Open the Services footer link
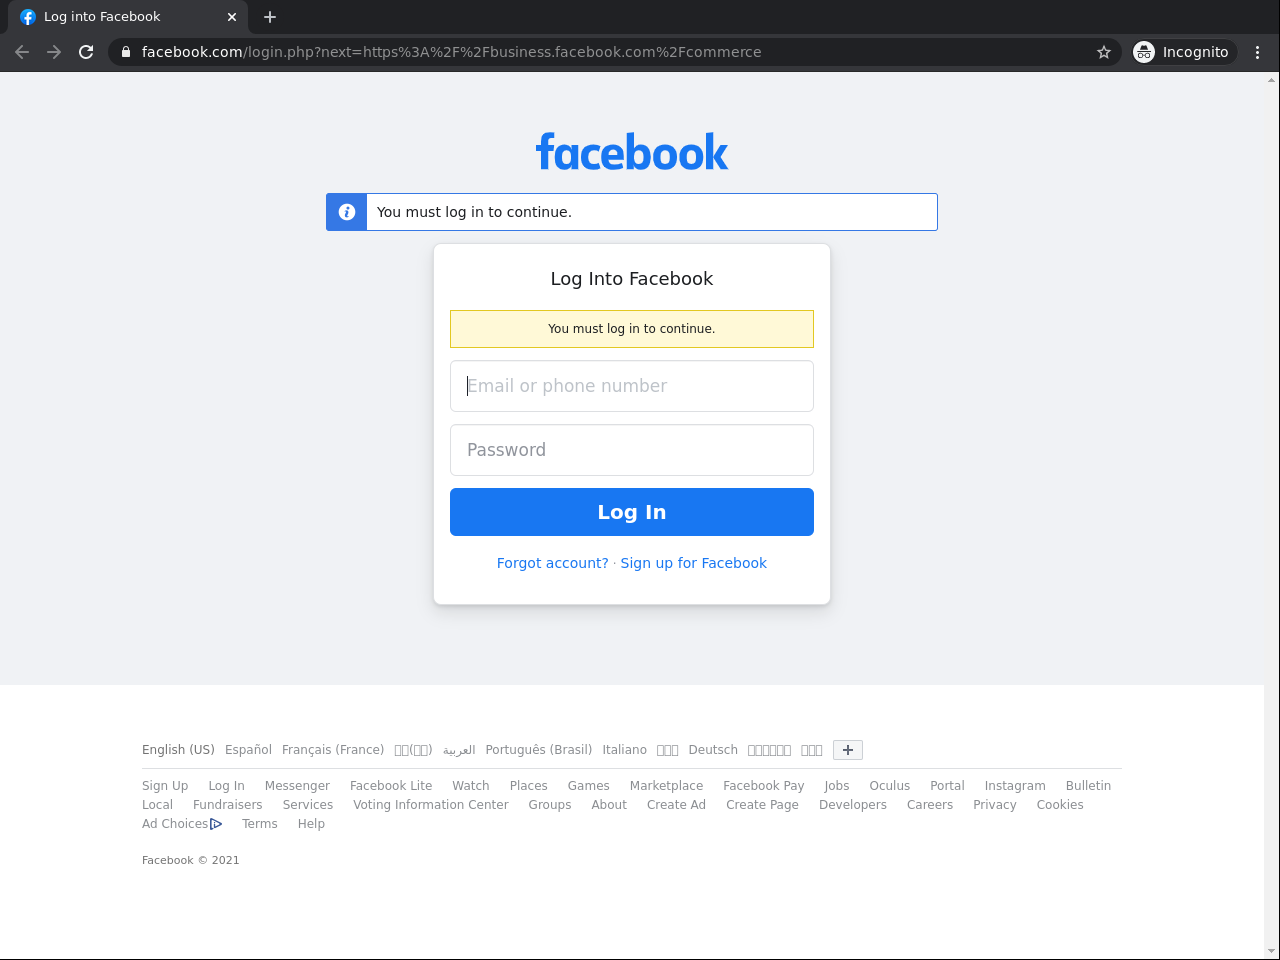1280x960 pixels. click(308, 805)
